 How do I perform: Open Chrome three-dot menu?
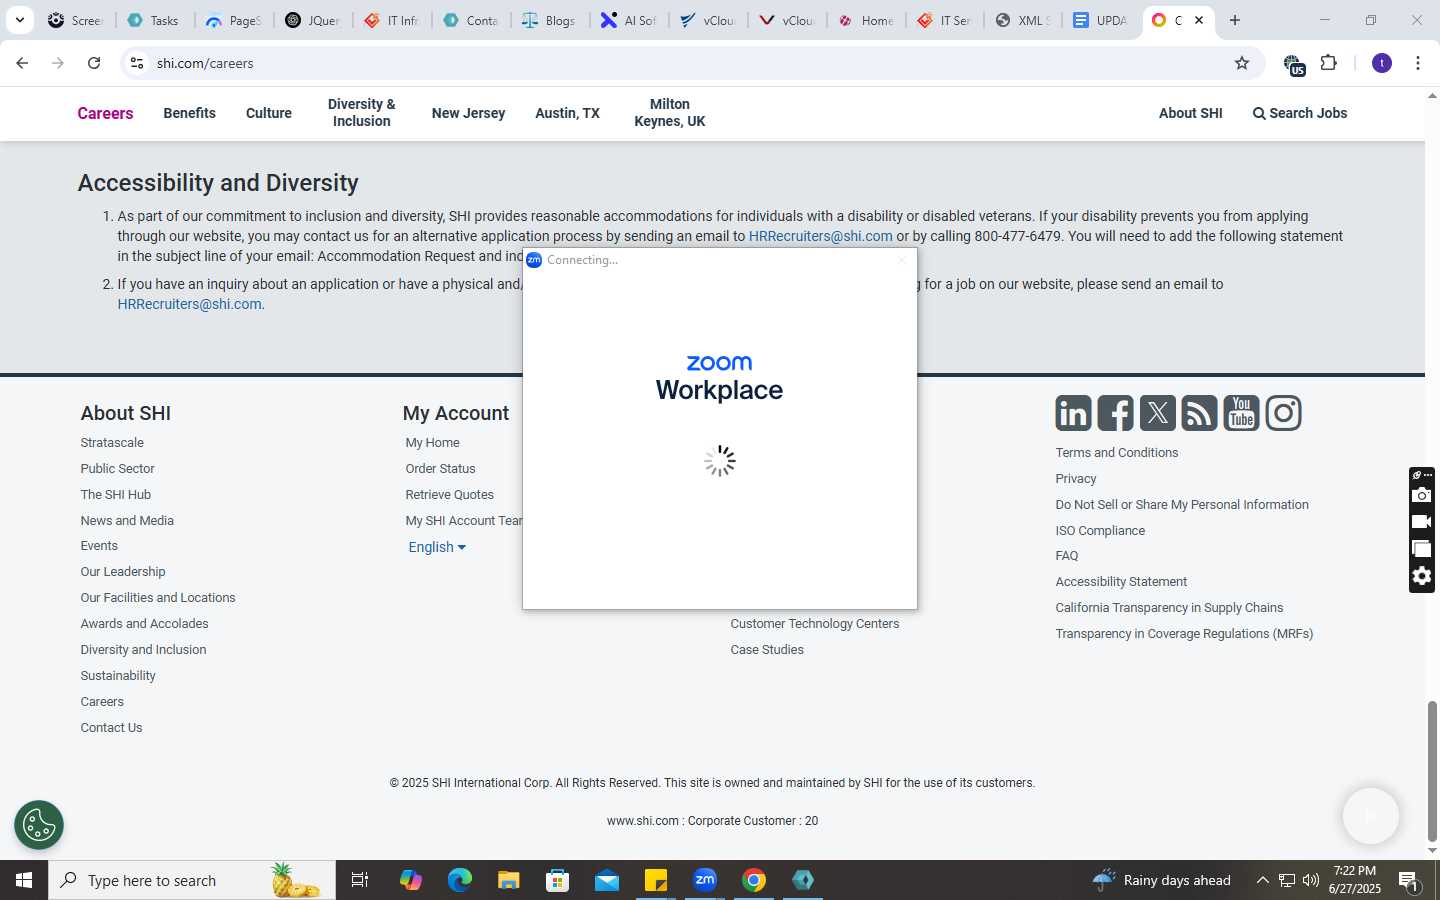tap(1418, 63)
